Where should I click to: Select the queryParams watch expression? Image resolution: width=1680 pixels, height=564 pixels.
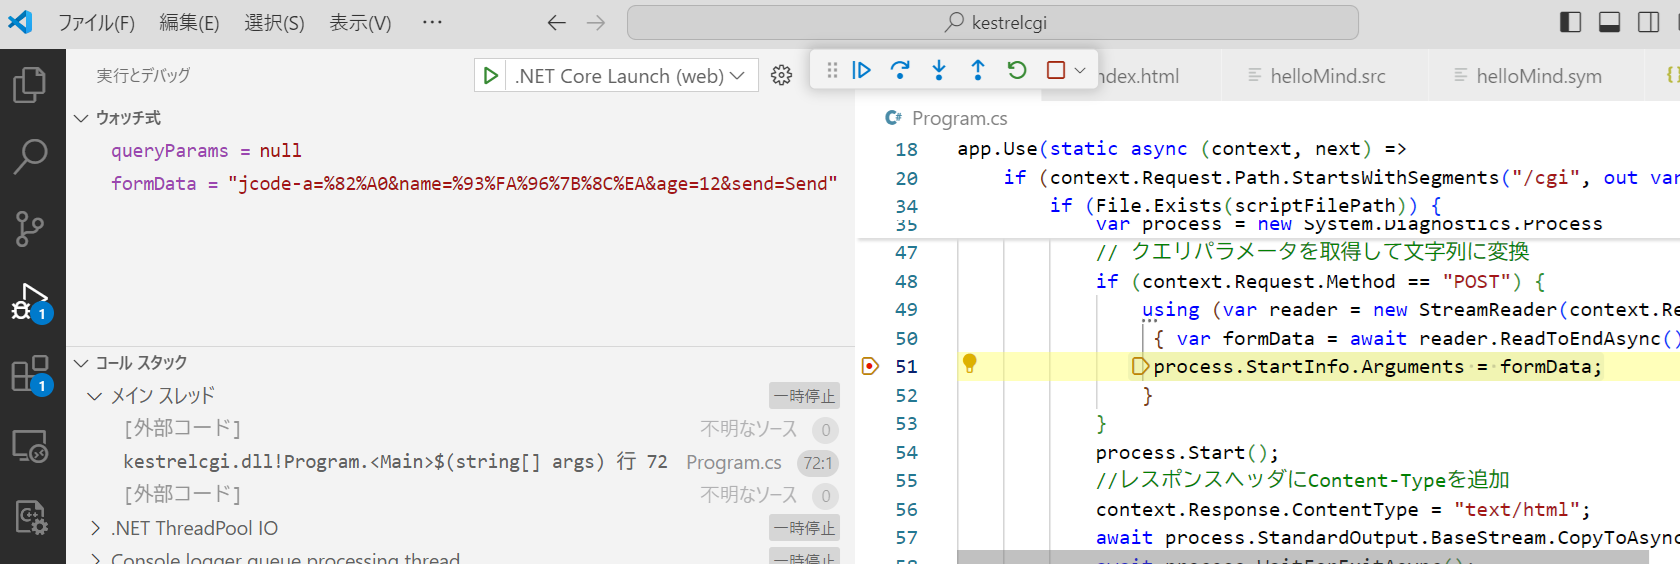click(x=460, y=150)
